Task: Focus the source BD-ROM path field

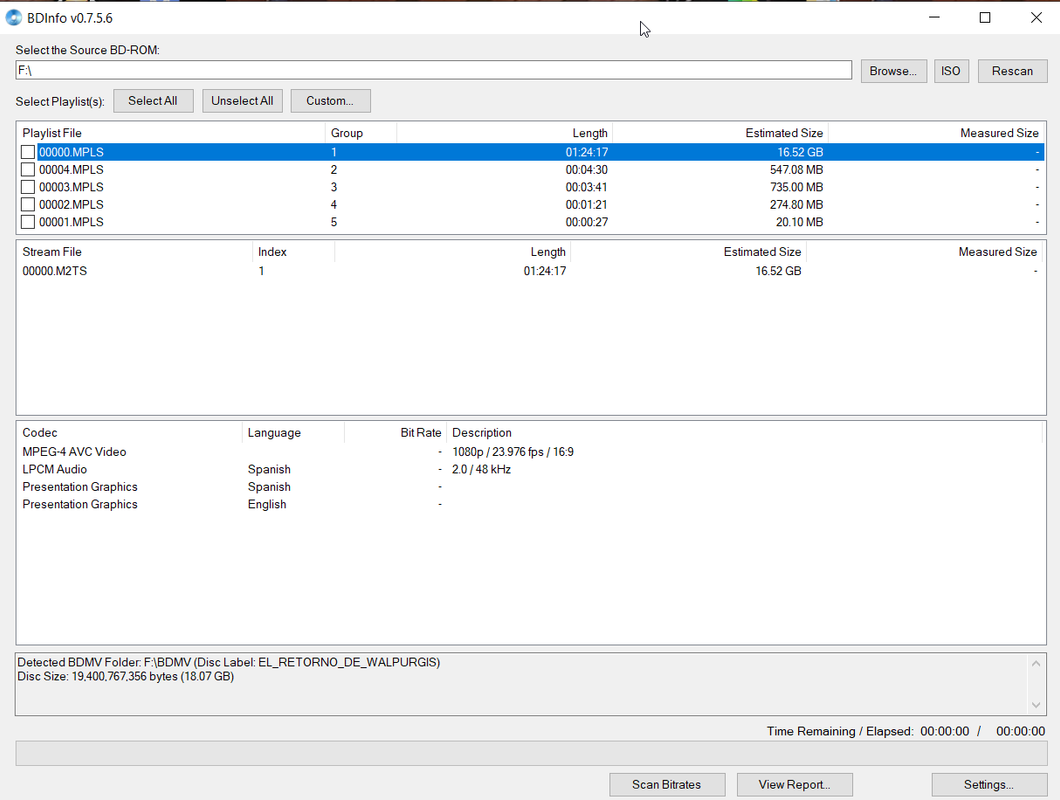Action: coord(433,70)
